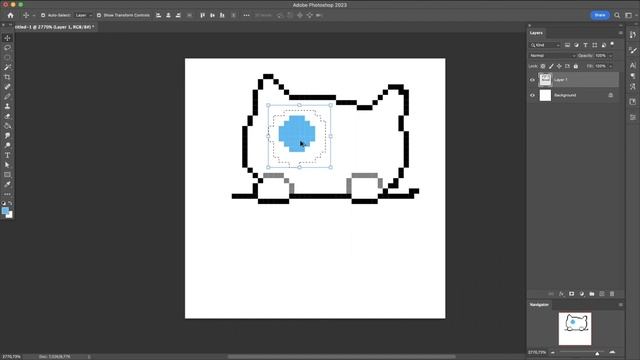
Task: Select the Crop tool
Action: (x=7, y=77)
